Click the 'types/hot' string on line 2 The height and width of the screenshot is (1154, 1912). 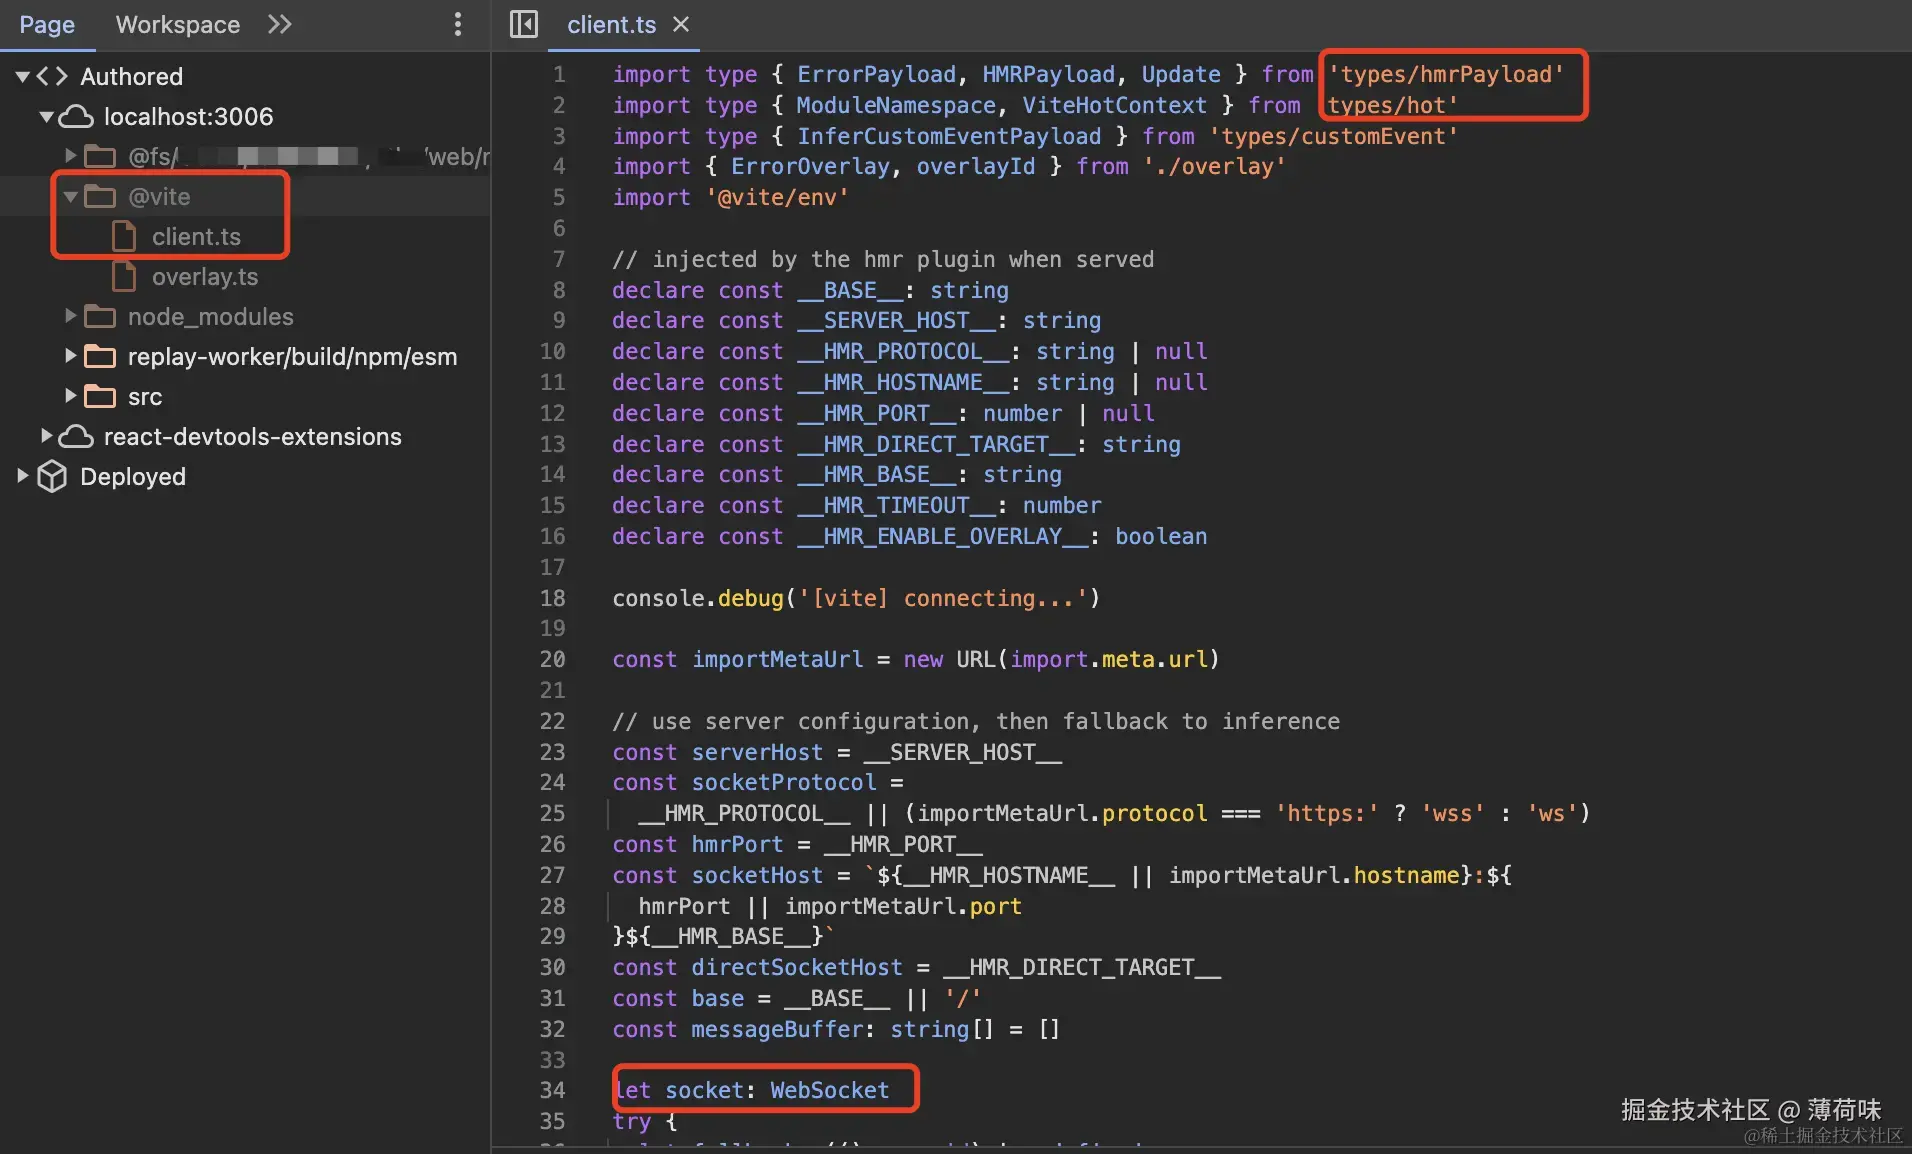[1393, 105]
